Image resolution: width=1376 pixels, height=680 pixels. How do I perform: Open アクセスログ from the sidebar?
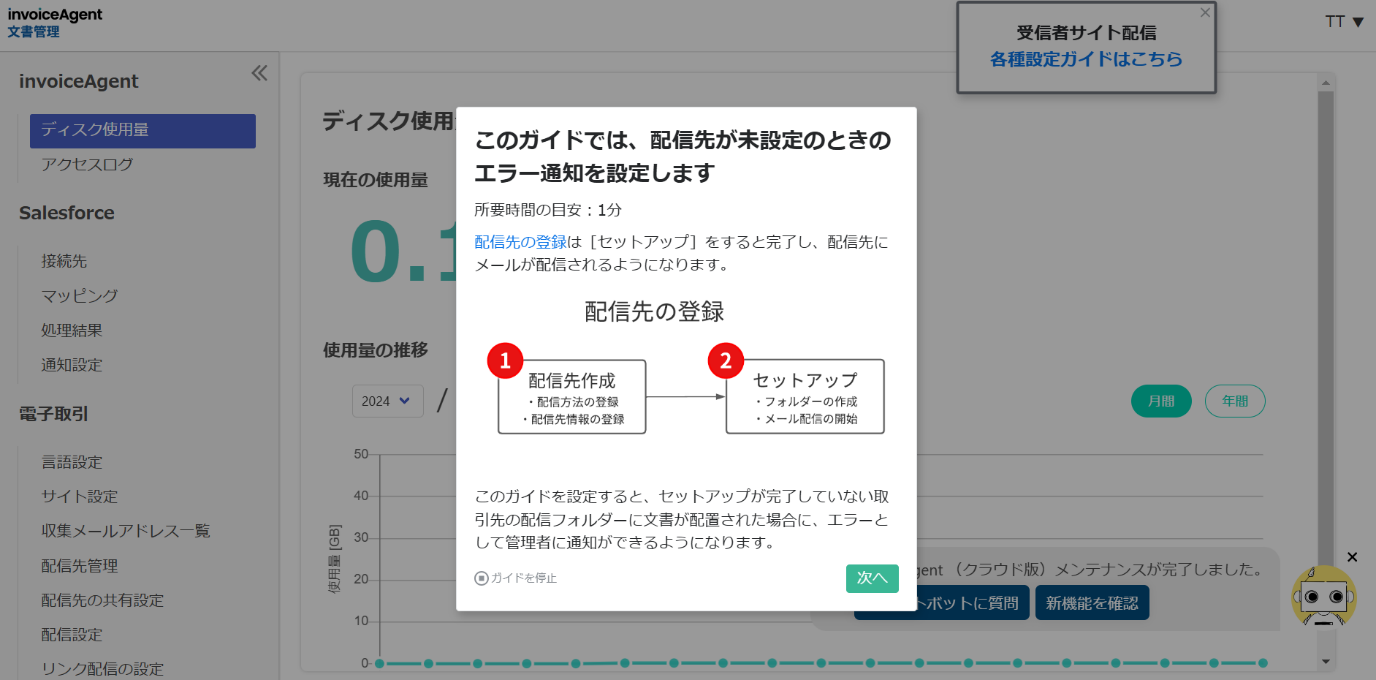87,164
